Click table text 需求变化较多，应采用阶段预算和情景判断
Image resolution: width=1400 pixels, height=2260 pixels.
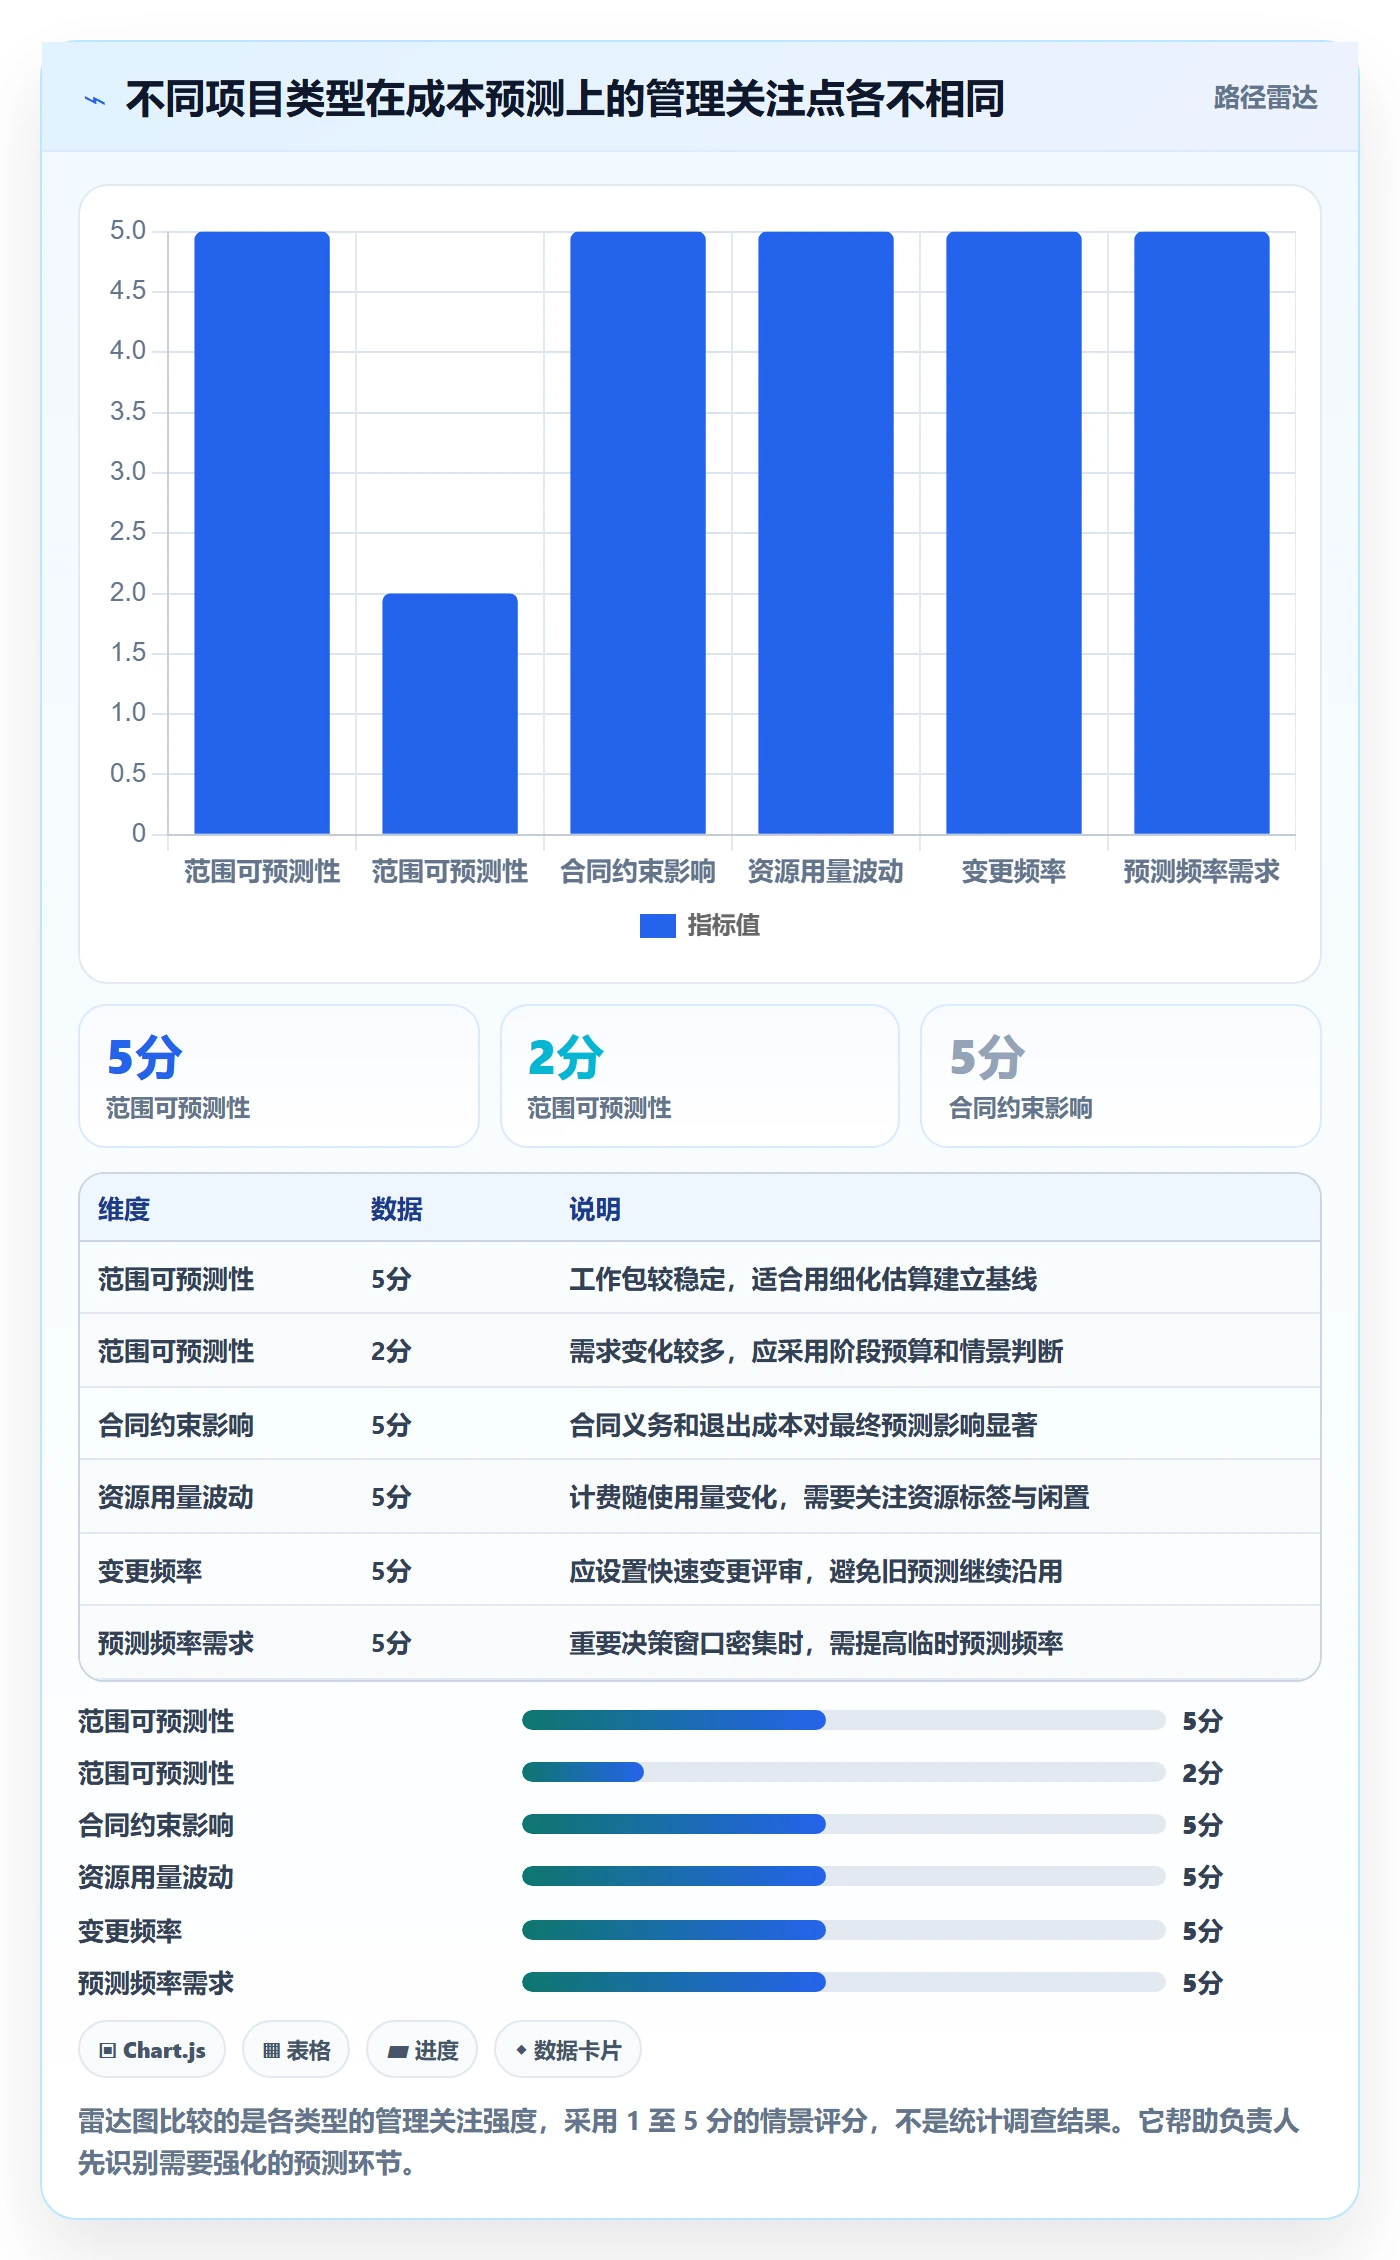pos(816,1351)
